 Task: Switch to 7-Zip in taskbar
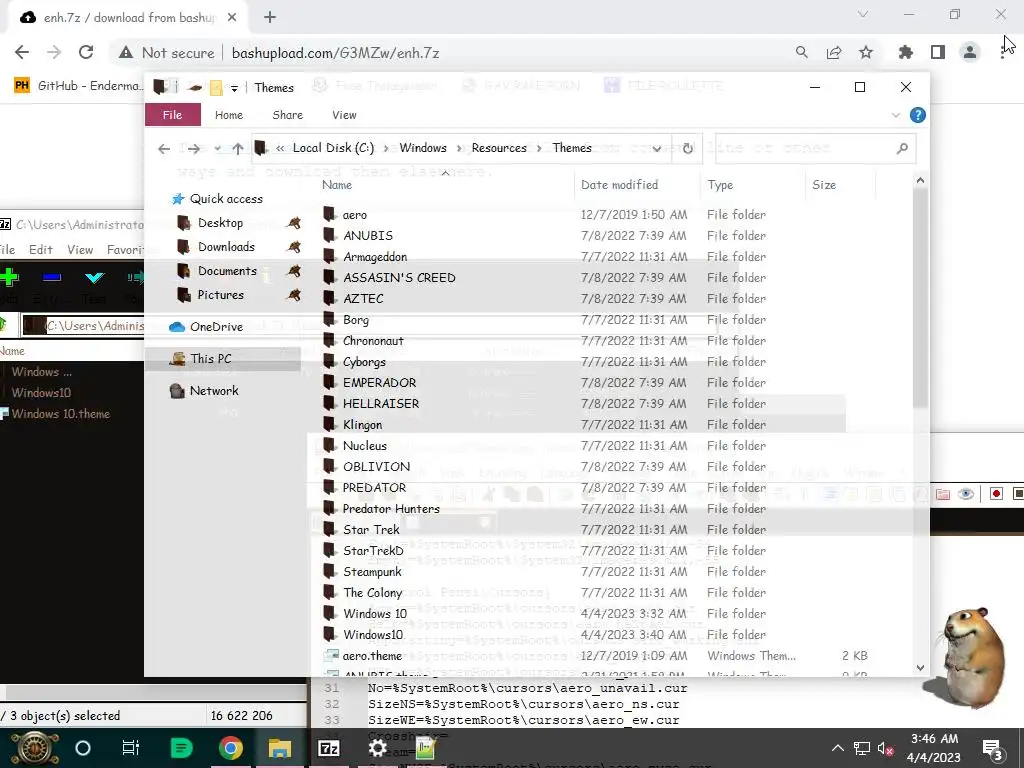[328, 748]
